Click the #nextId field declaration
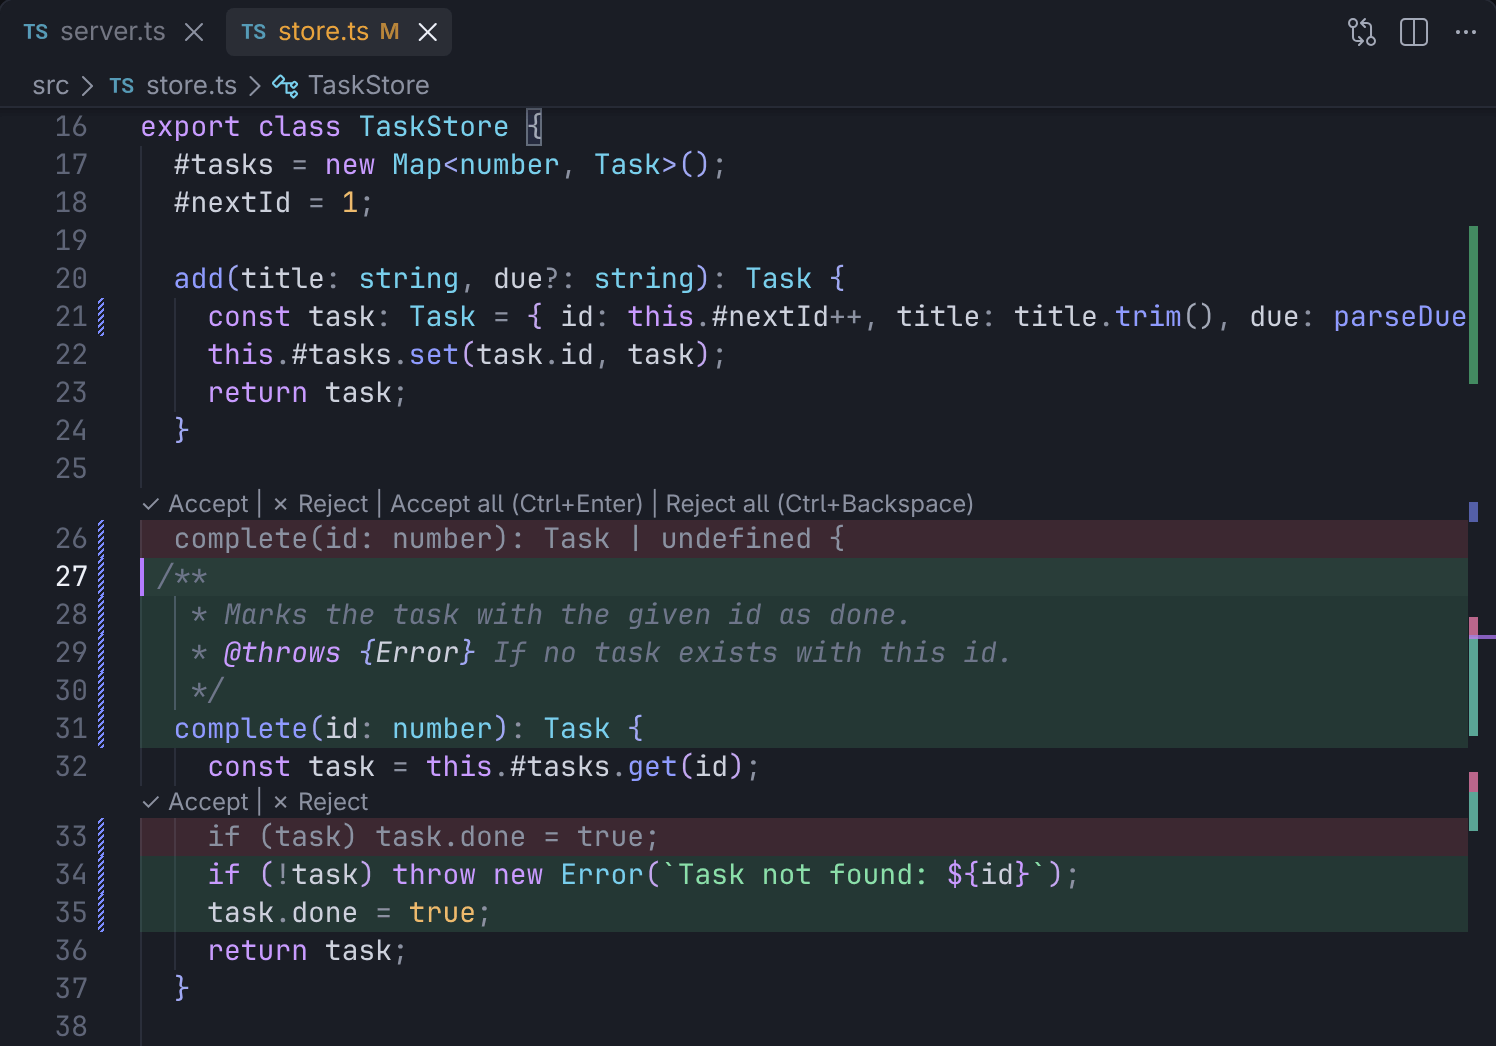 [232, 203]
